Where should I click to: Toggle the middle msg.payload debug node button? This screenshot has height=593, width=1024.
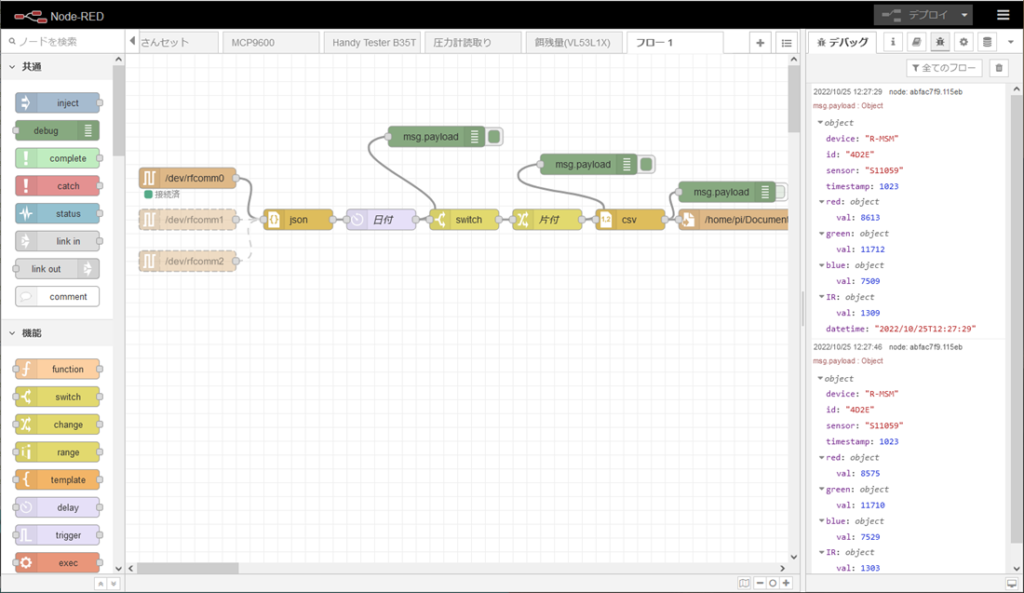647,164
